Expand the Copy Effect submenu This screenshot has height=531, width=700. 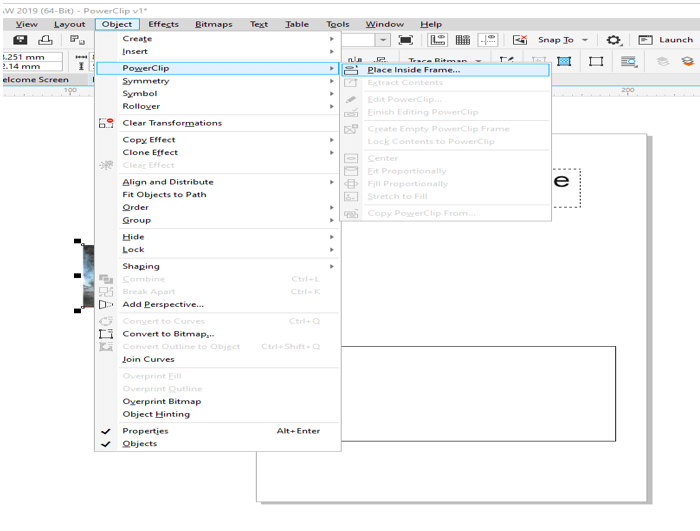pyautogui.click(x=218, y=140)
